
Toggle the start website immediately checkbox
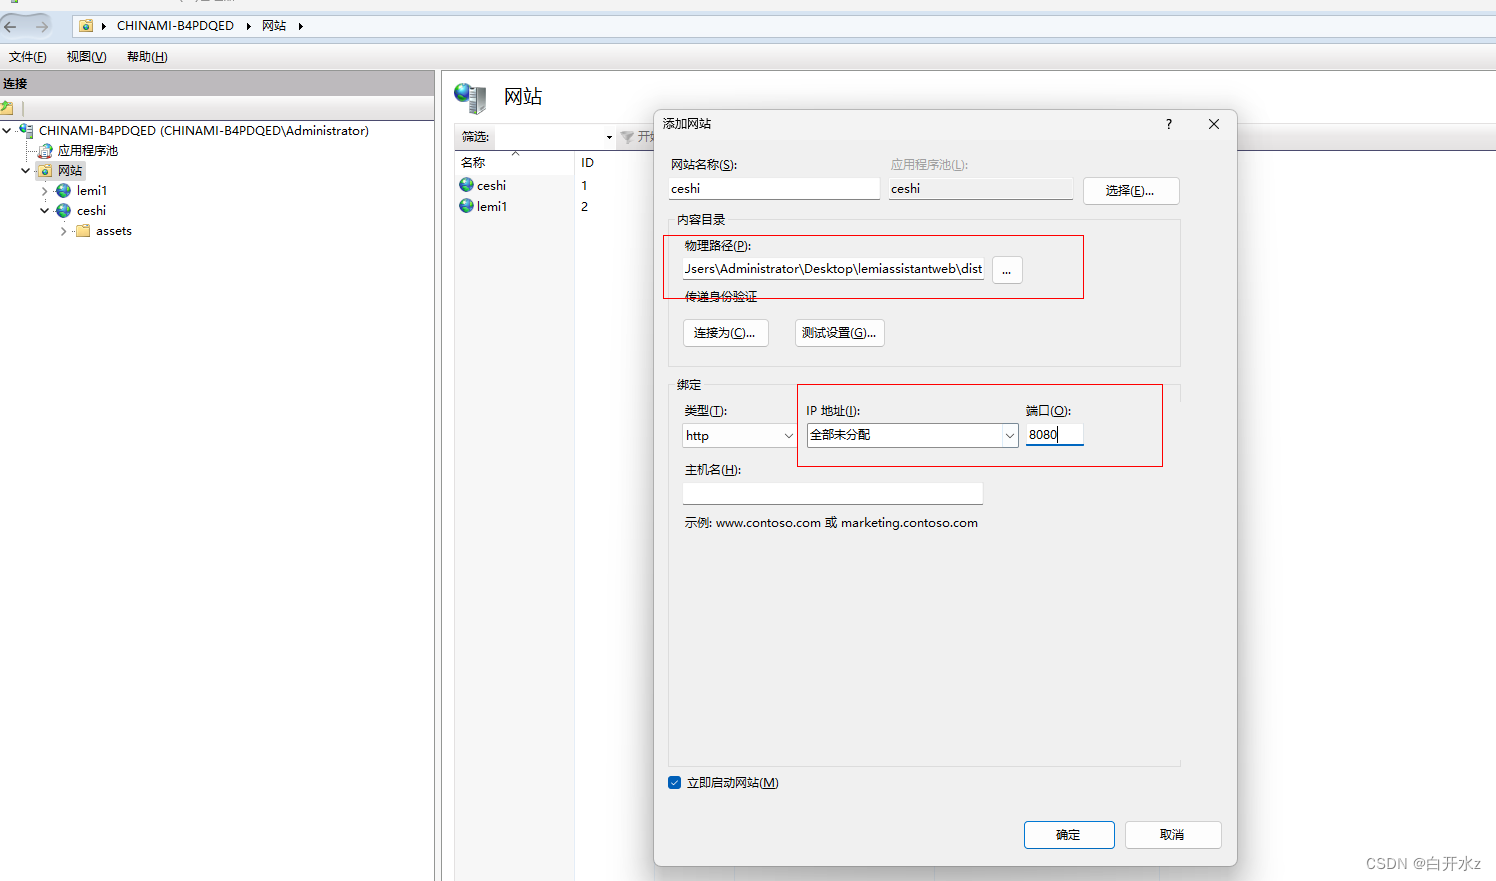(675, 783)
